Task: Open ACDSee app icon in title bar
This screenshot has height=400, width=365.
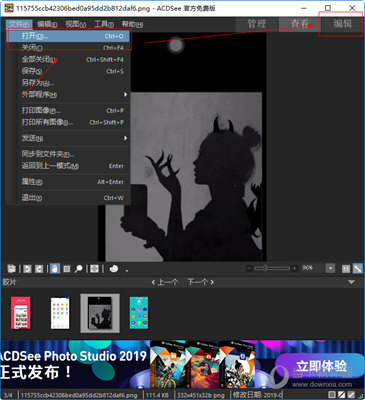Action: tap(9, 8)
